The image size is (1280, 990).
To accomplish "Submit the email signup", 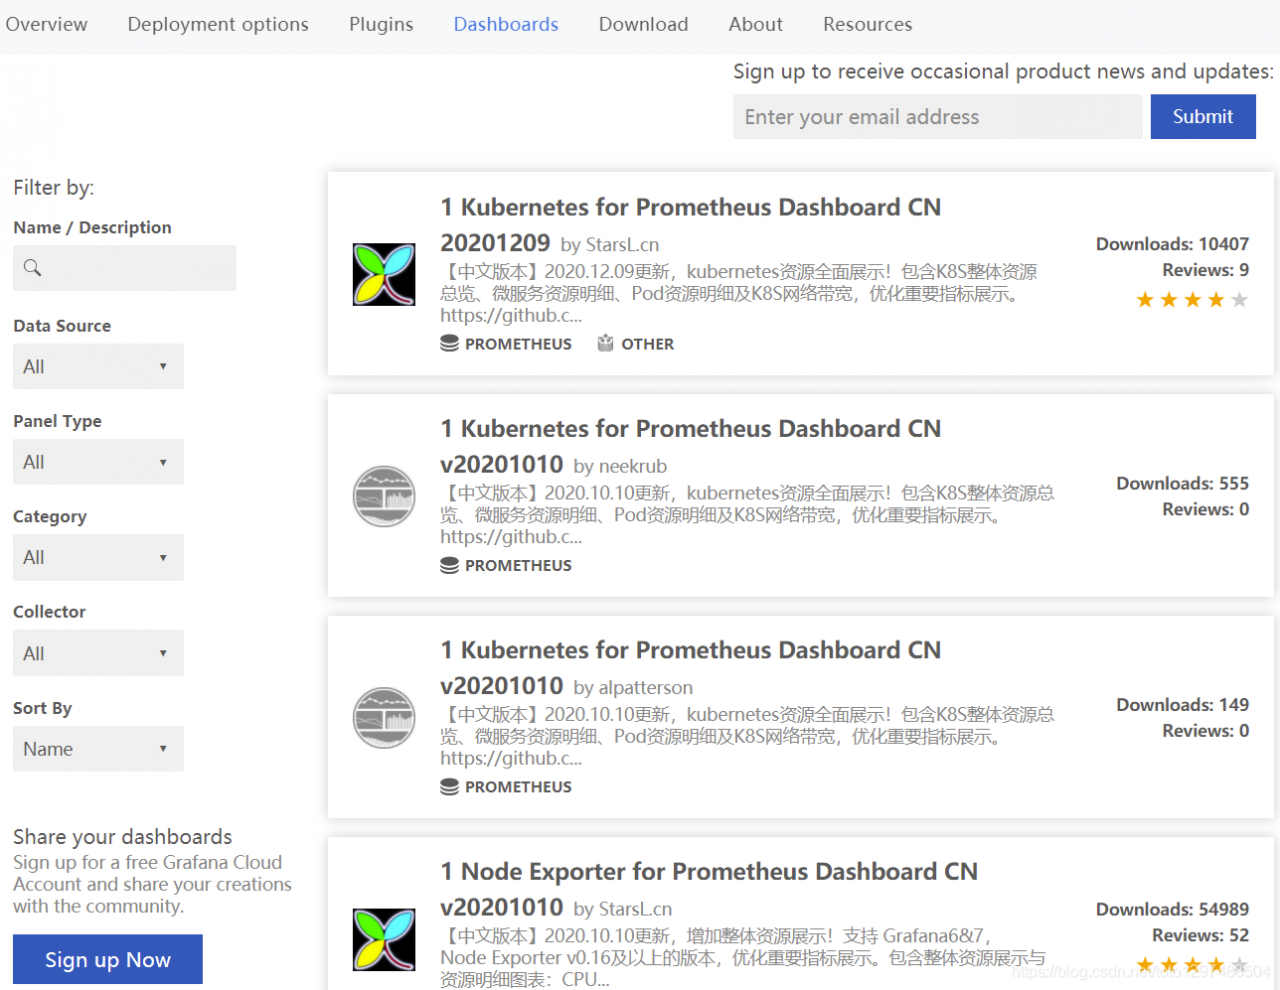I will point(1203,117).
